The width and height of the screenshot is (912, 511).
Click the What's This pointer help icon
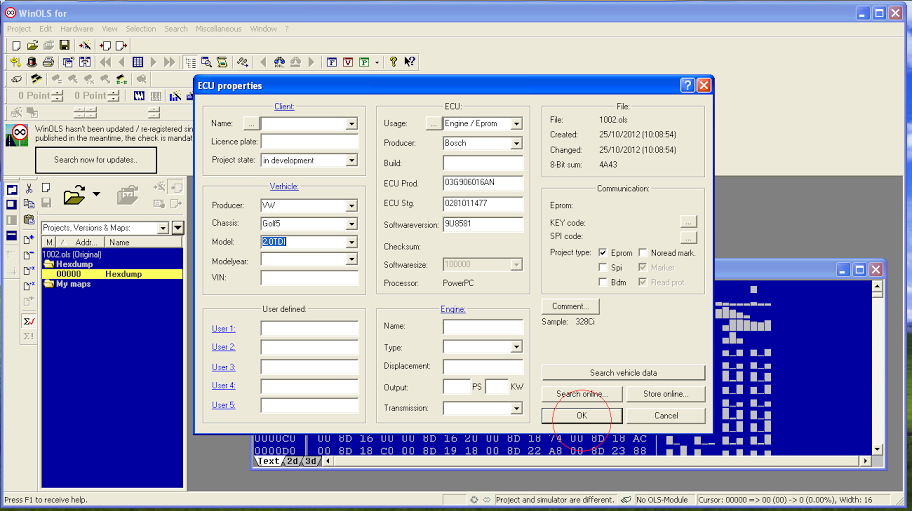click(409, 62)
